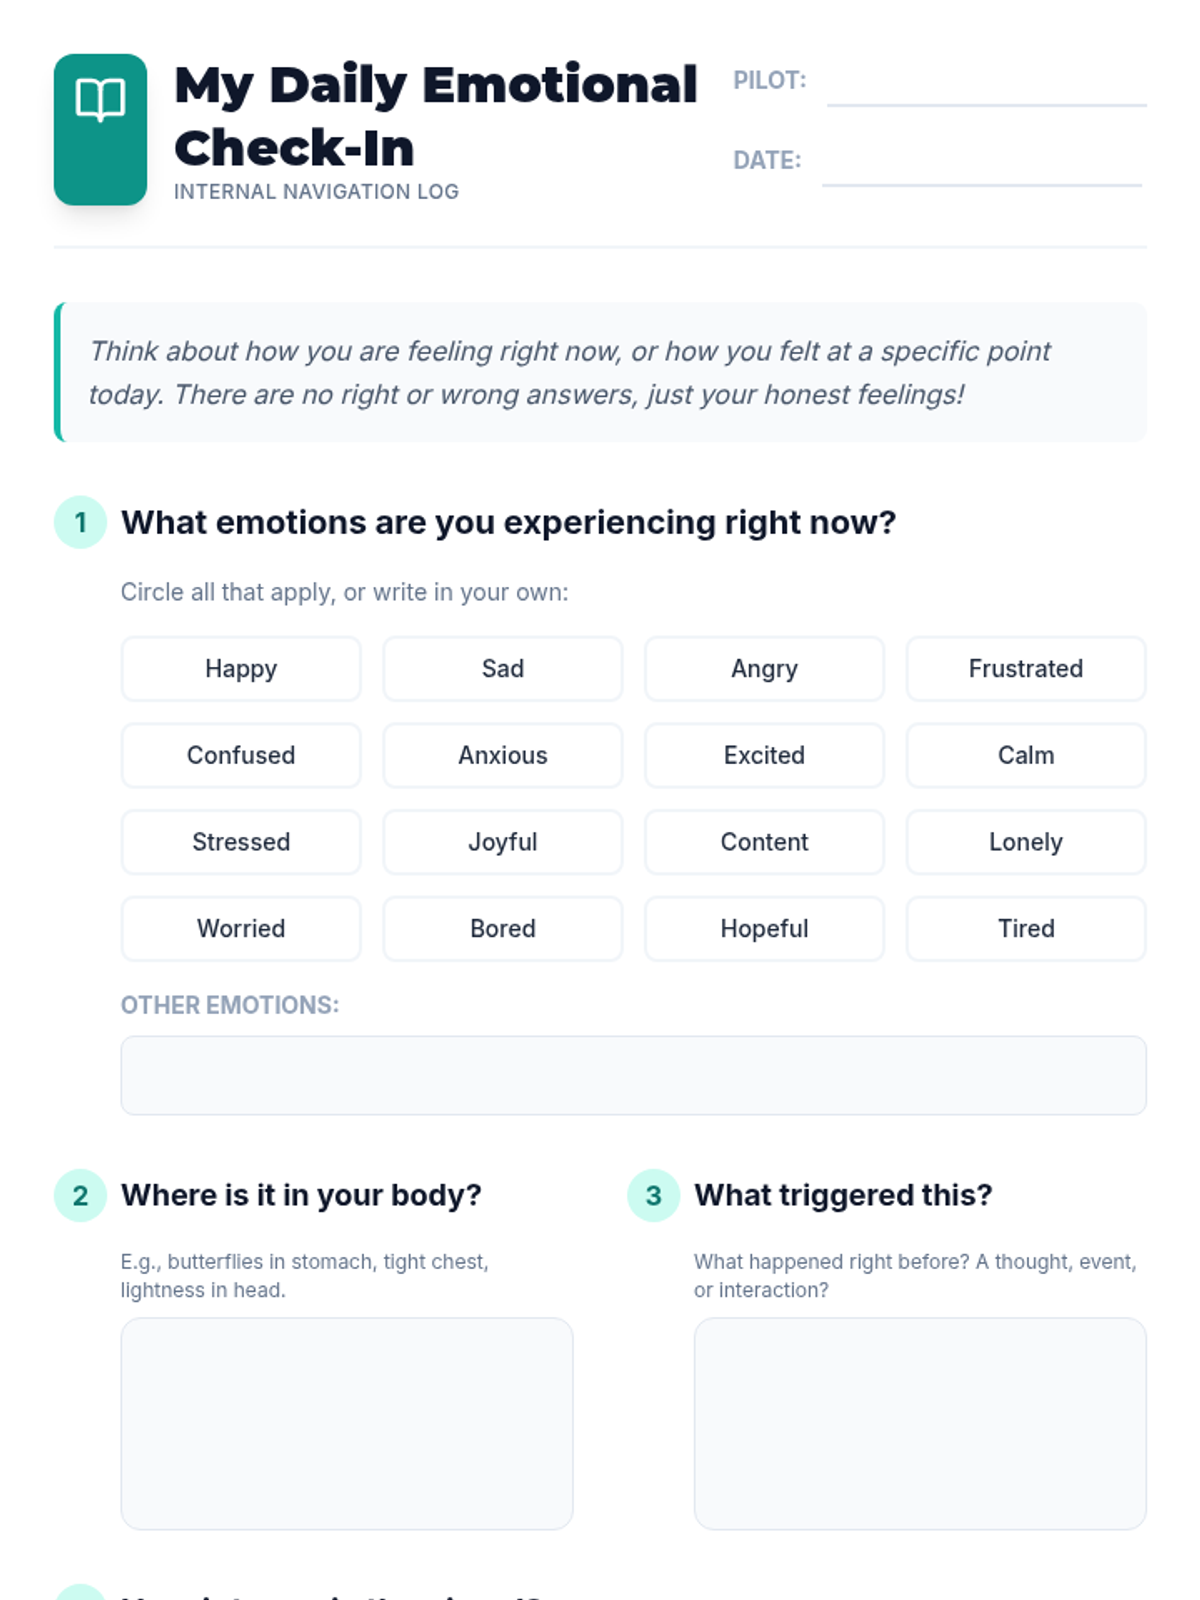Toggle the Hopeful emotion option

tap(764, 929)
